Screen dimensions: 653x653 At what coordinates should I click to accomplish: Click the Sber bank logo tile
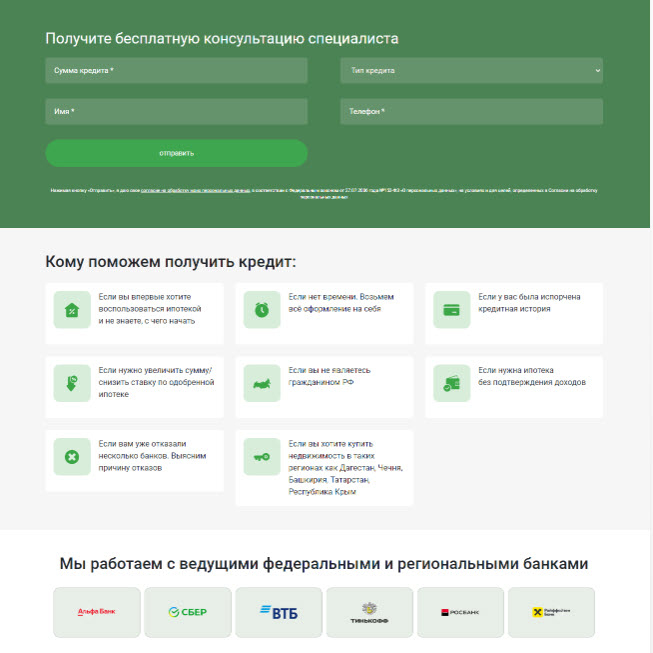(x=188, y=612)
